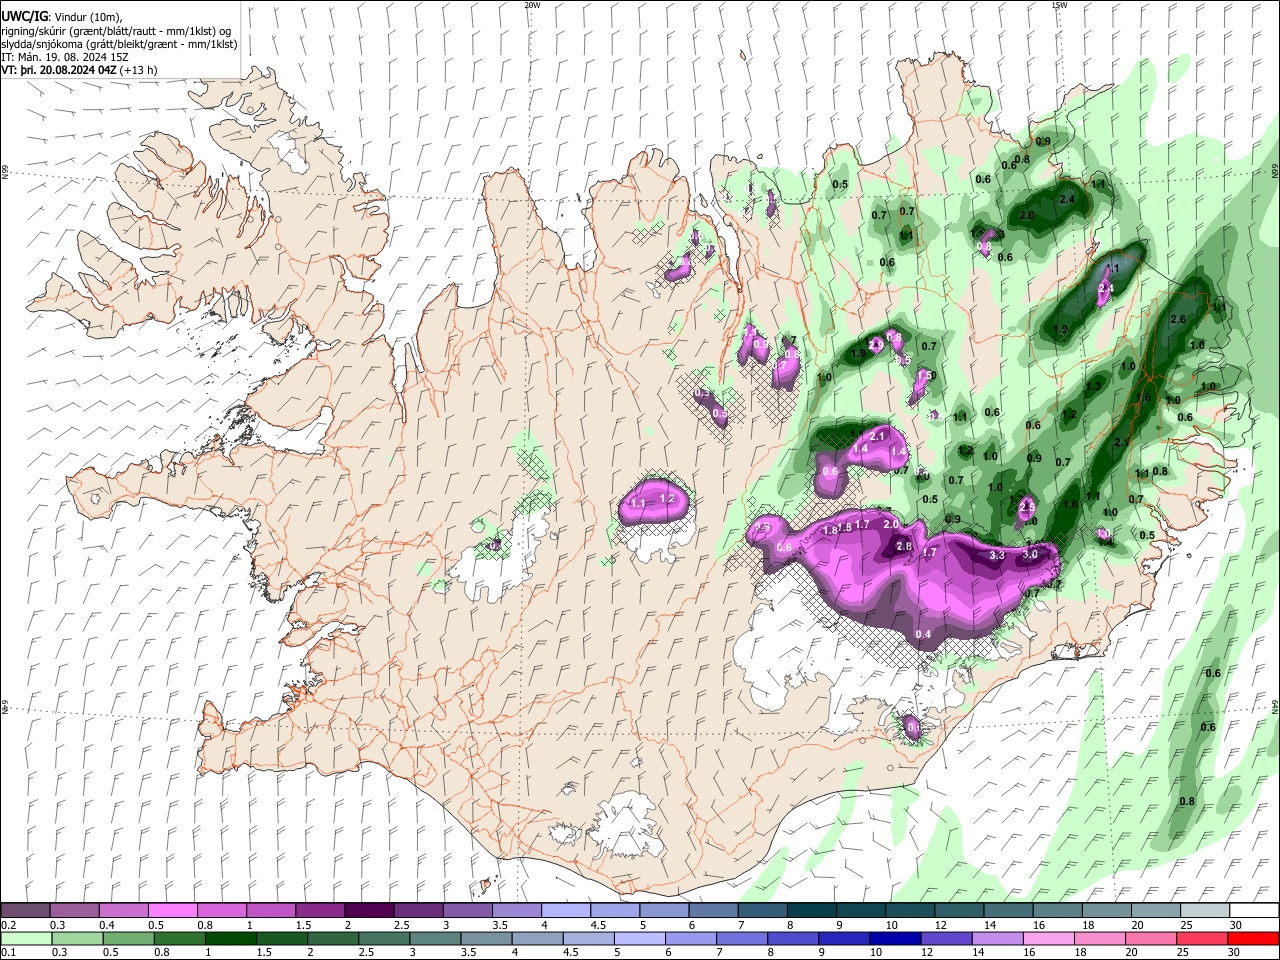Click the 0.8 value over the southeast sea
Screen dimensions: 1280x960
pyautogui.click(x=1187, y=801)
